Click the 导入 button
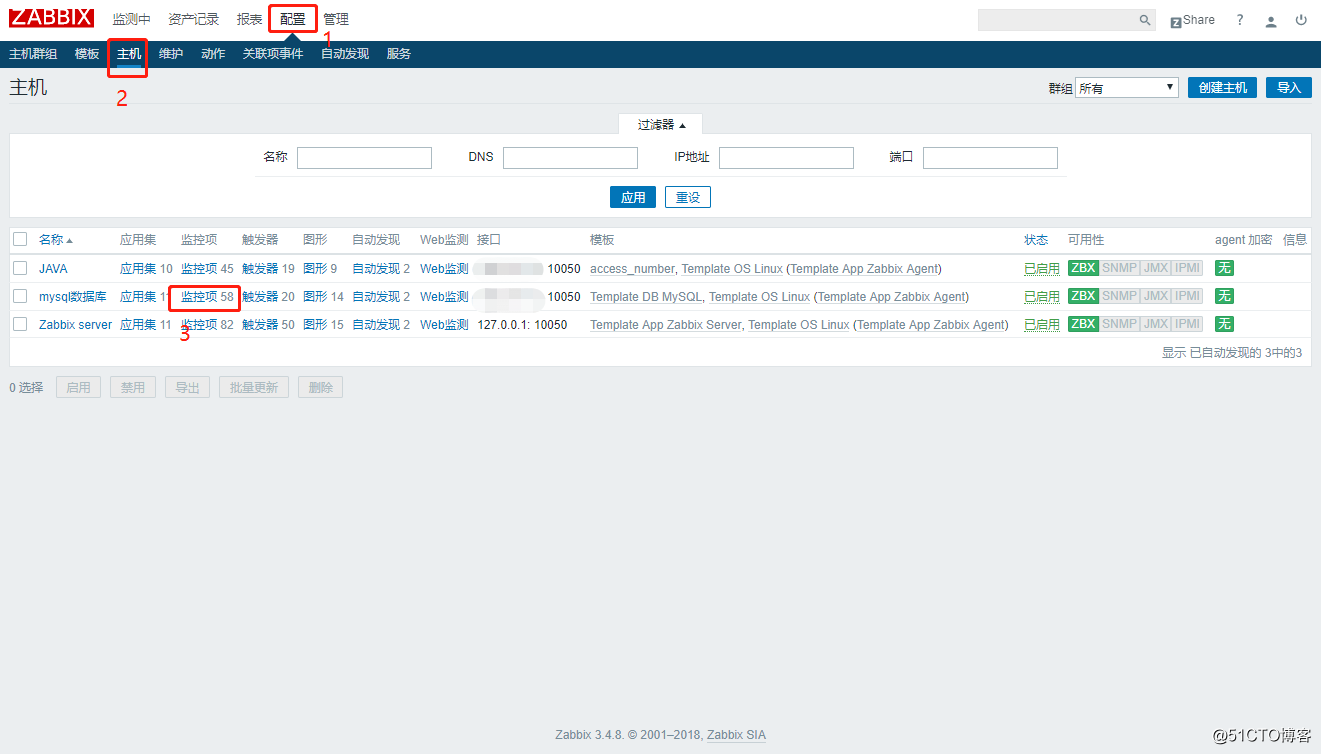Viewport: 1321px width, 754px height. (1289, 88)
